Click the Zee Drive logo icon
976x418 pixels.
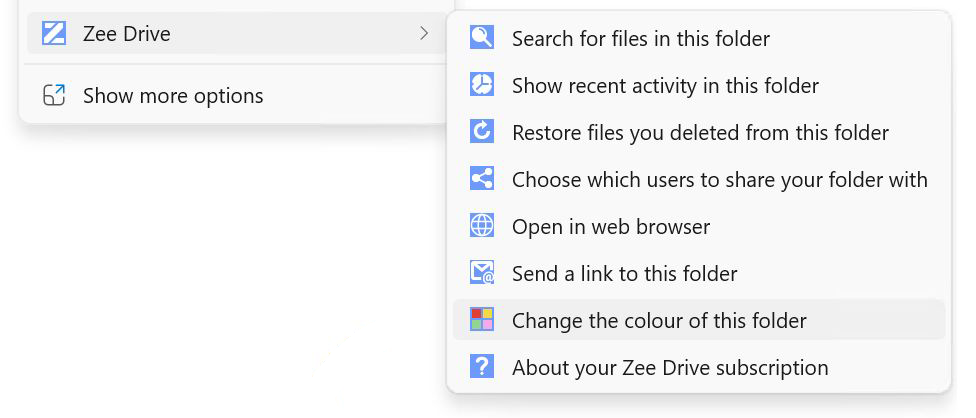54,34
